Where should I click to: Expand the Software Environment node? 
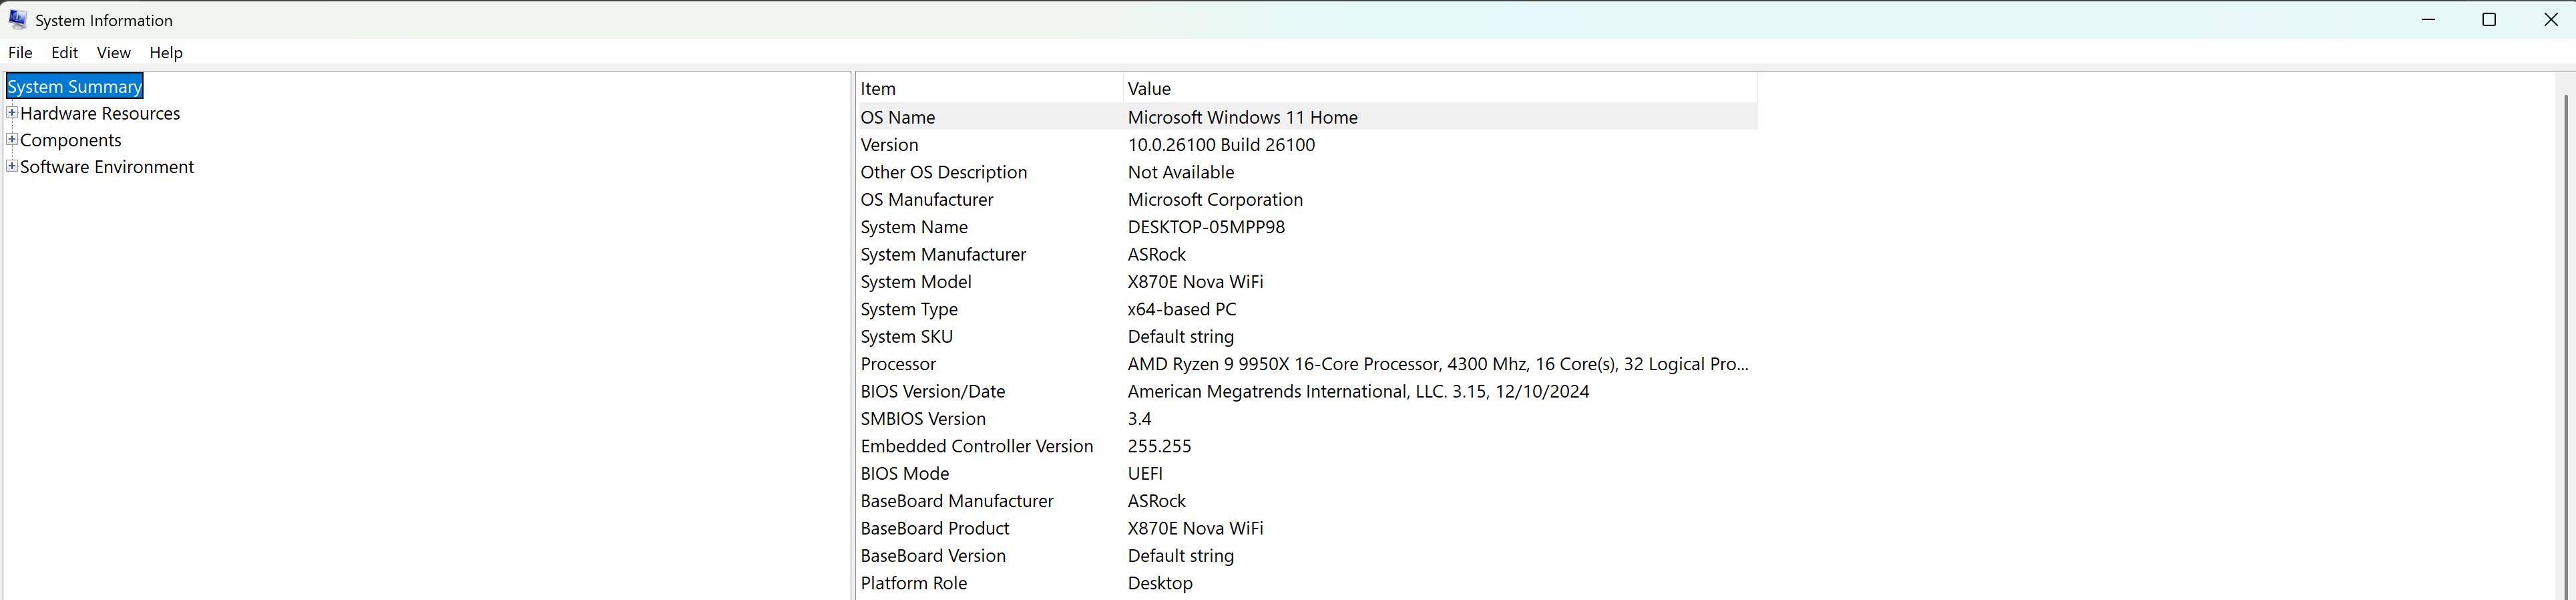point(12,167)
